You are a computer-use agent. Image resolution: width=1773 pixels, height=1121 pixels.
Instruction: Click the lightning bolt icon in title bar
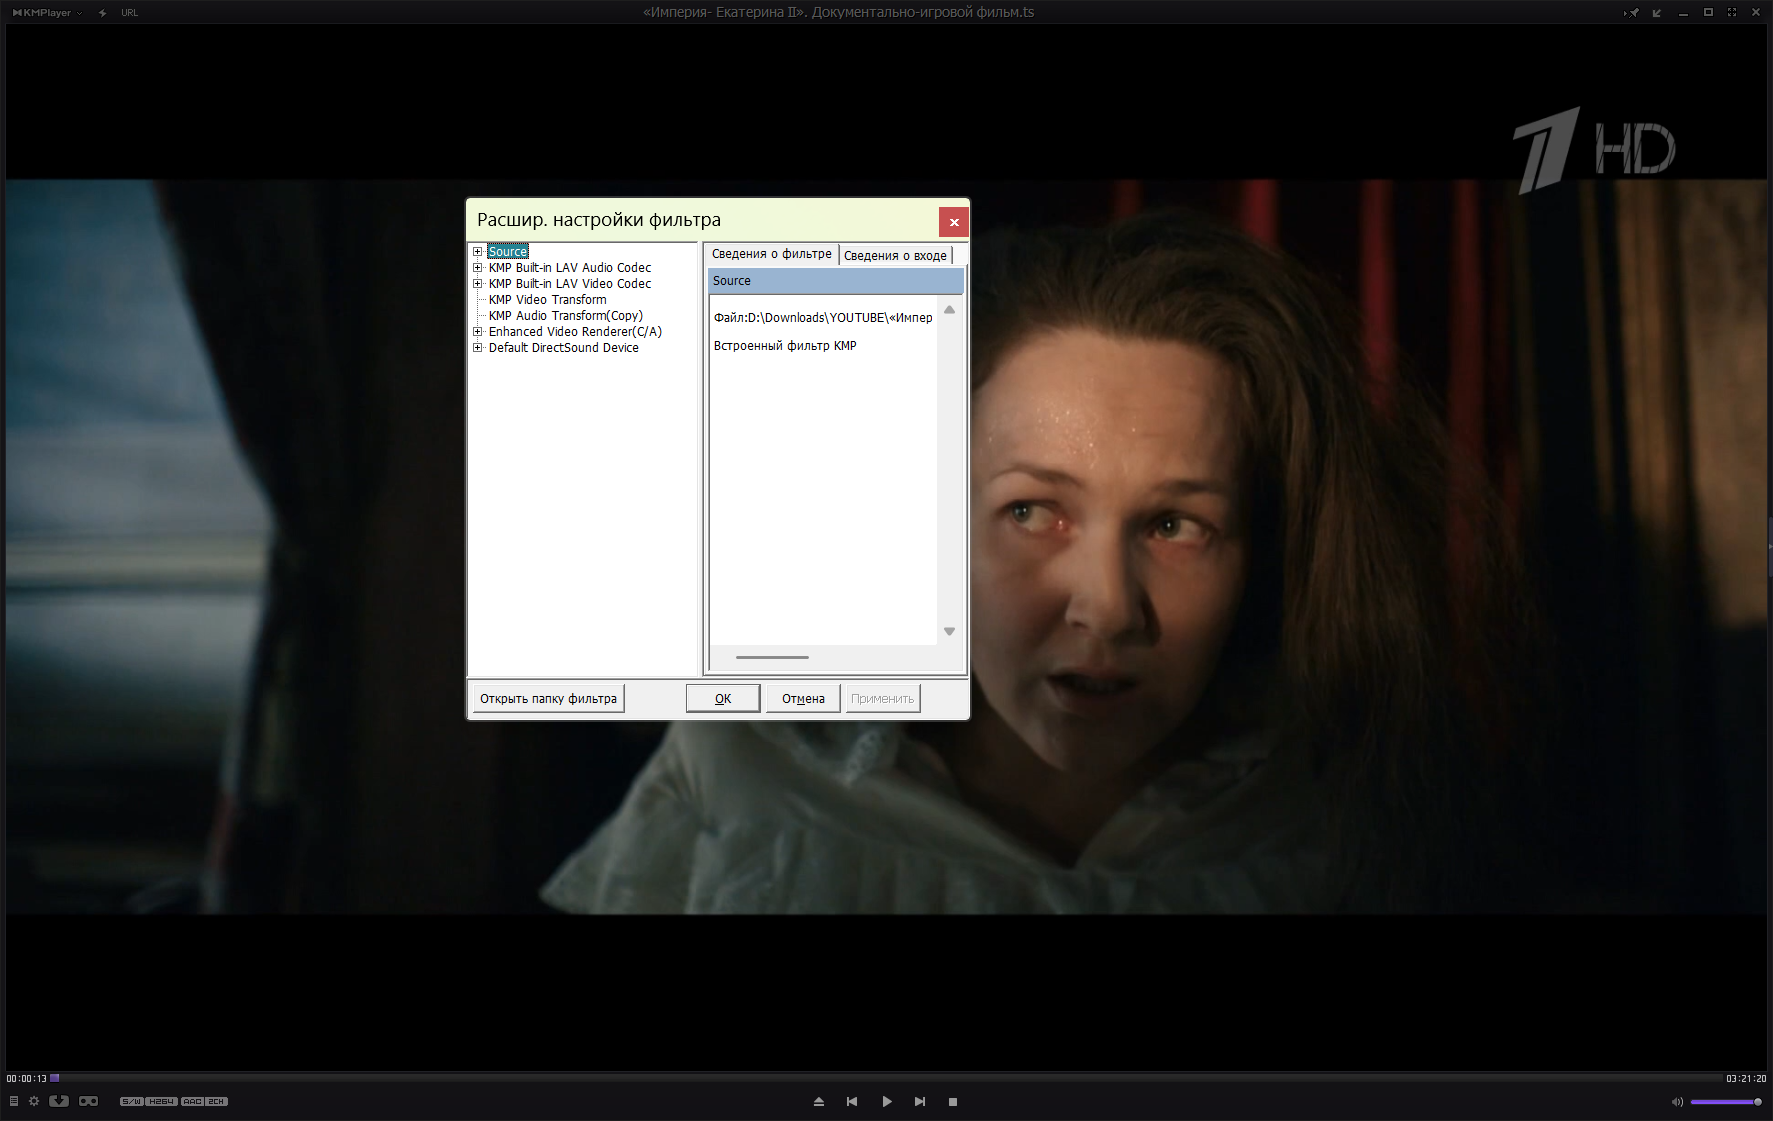coord(102,13)
